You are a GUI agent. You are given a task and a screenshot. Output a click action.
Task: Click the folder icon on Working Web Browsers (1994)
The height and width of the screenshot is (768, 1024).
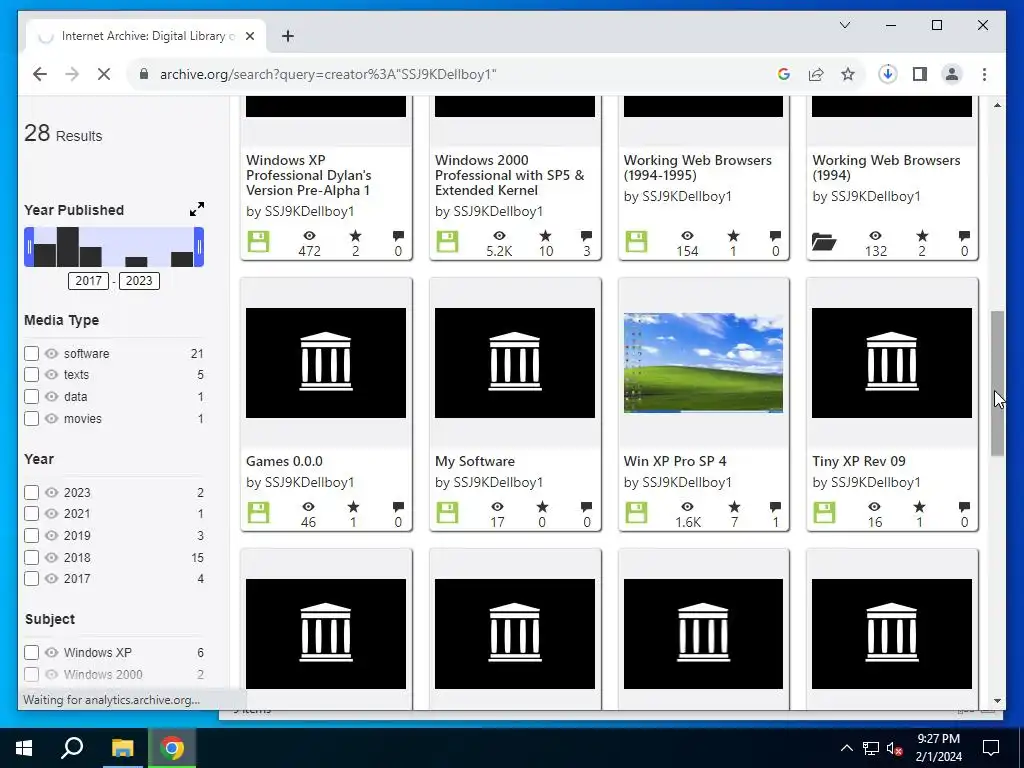coord(824,242)
